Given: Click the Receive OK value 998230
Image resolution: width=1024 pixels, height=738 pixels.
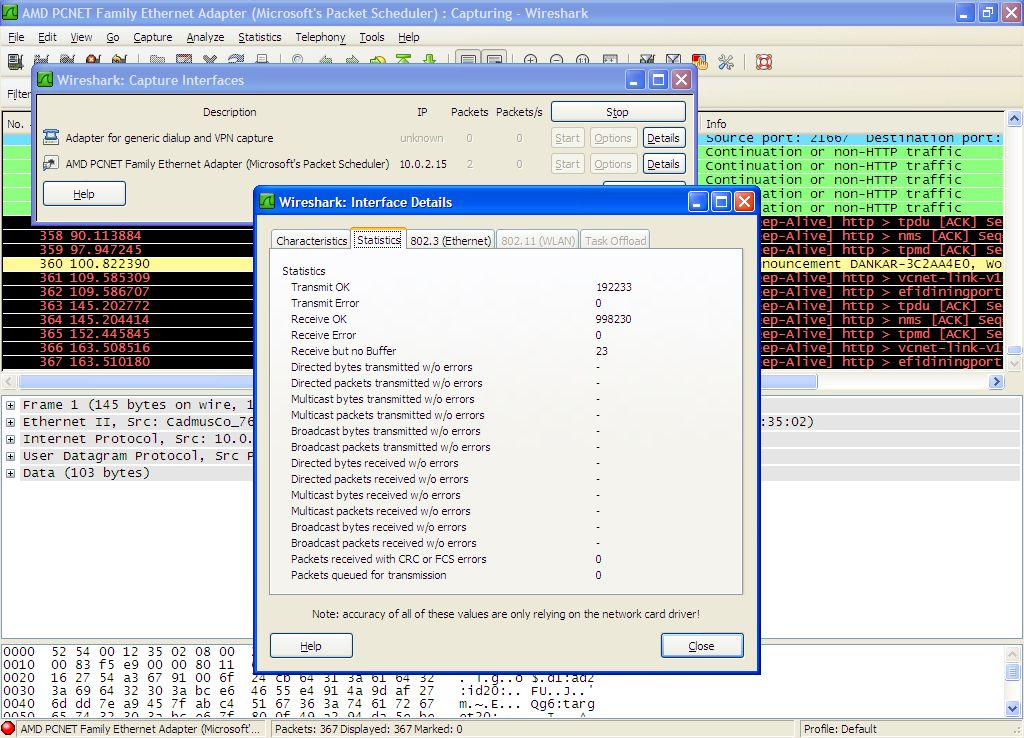Looking at the screenshot, I should click(613, 319).
